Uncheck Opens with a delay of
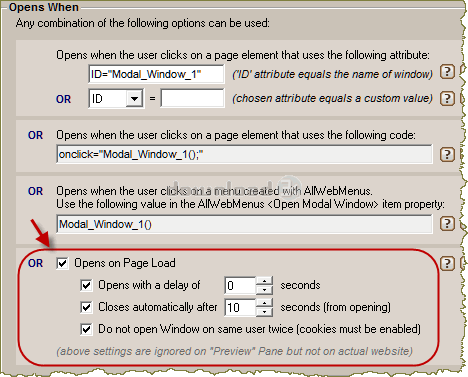This screenshot has width=468, height=377. [x=86, y=285]
